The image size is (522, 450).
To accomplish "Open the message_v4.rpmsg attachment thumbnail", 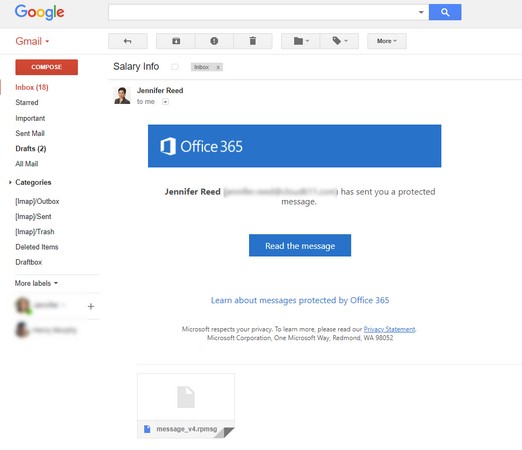I will click(x=186, y=406).
